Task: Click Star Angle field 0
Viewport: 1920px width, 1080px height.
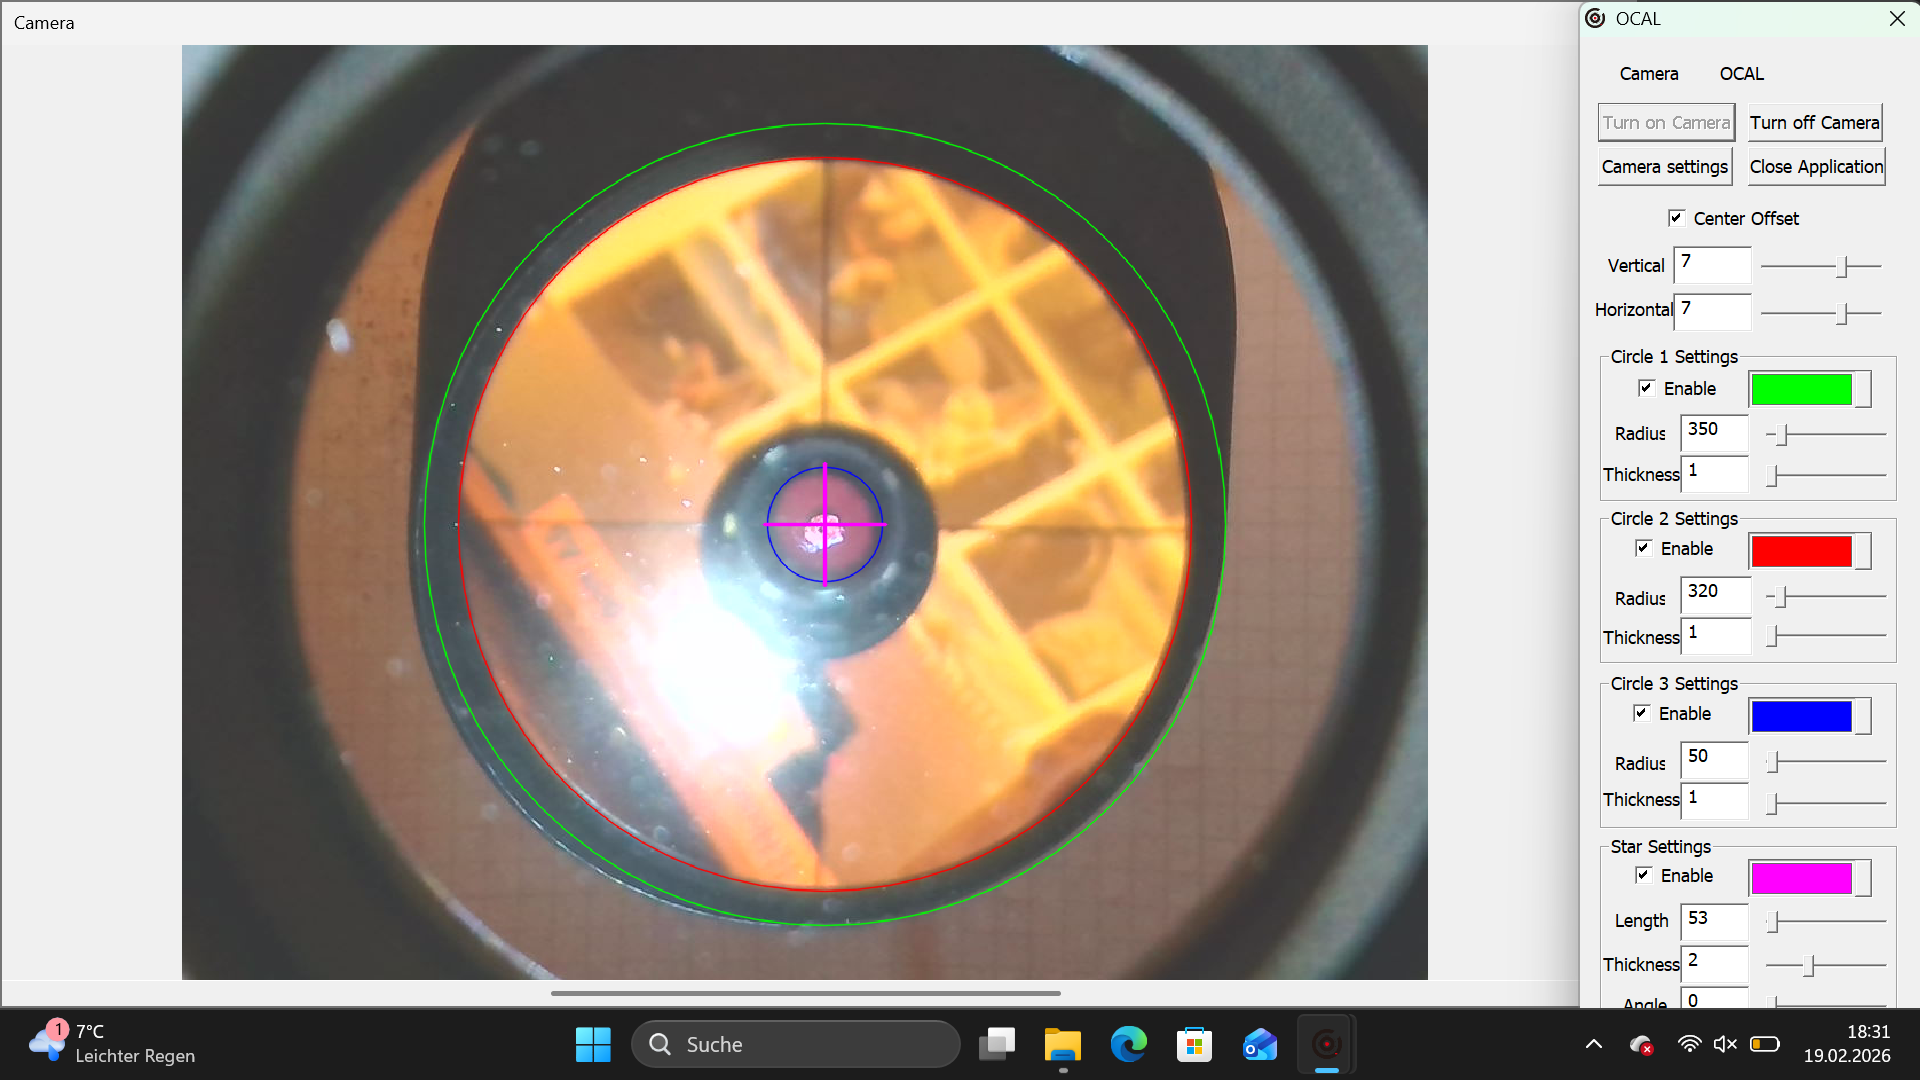Action: tap(1715, 999)
